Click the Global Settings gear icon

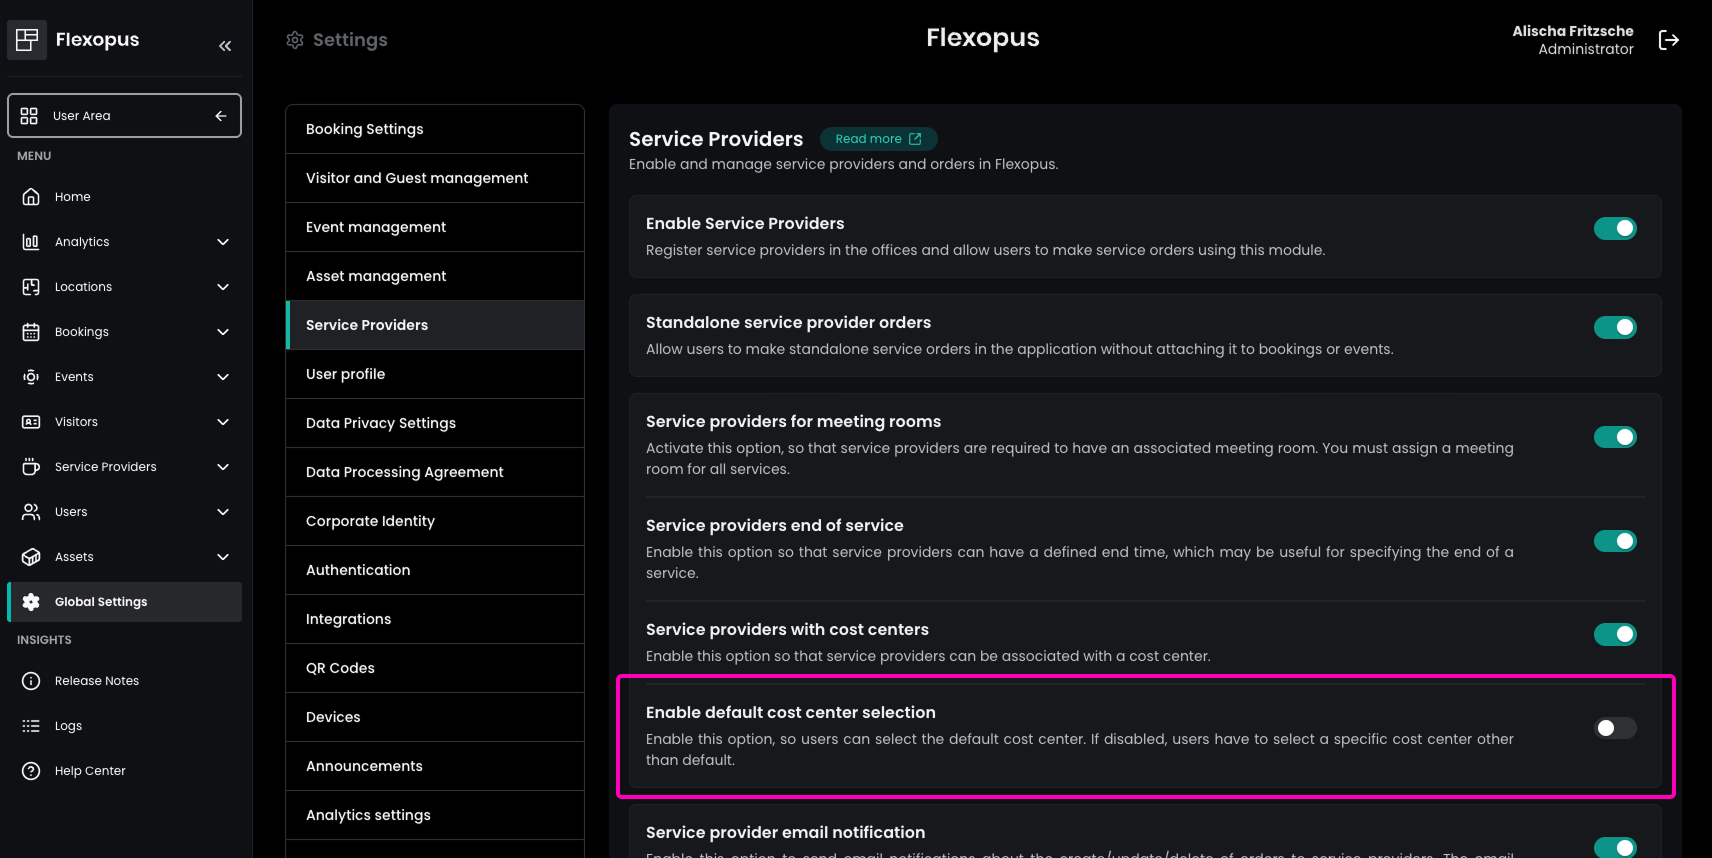tap(31, 602)
